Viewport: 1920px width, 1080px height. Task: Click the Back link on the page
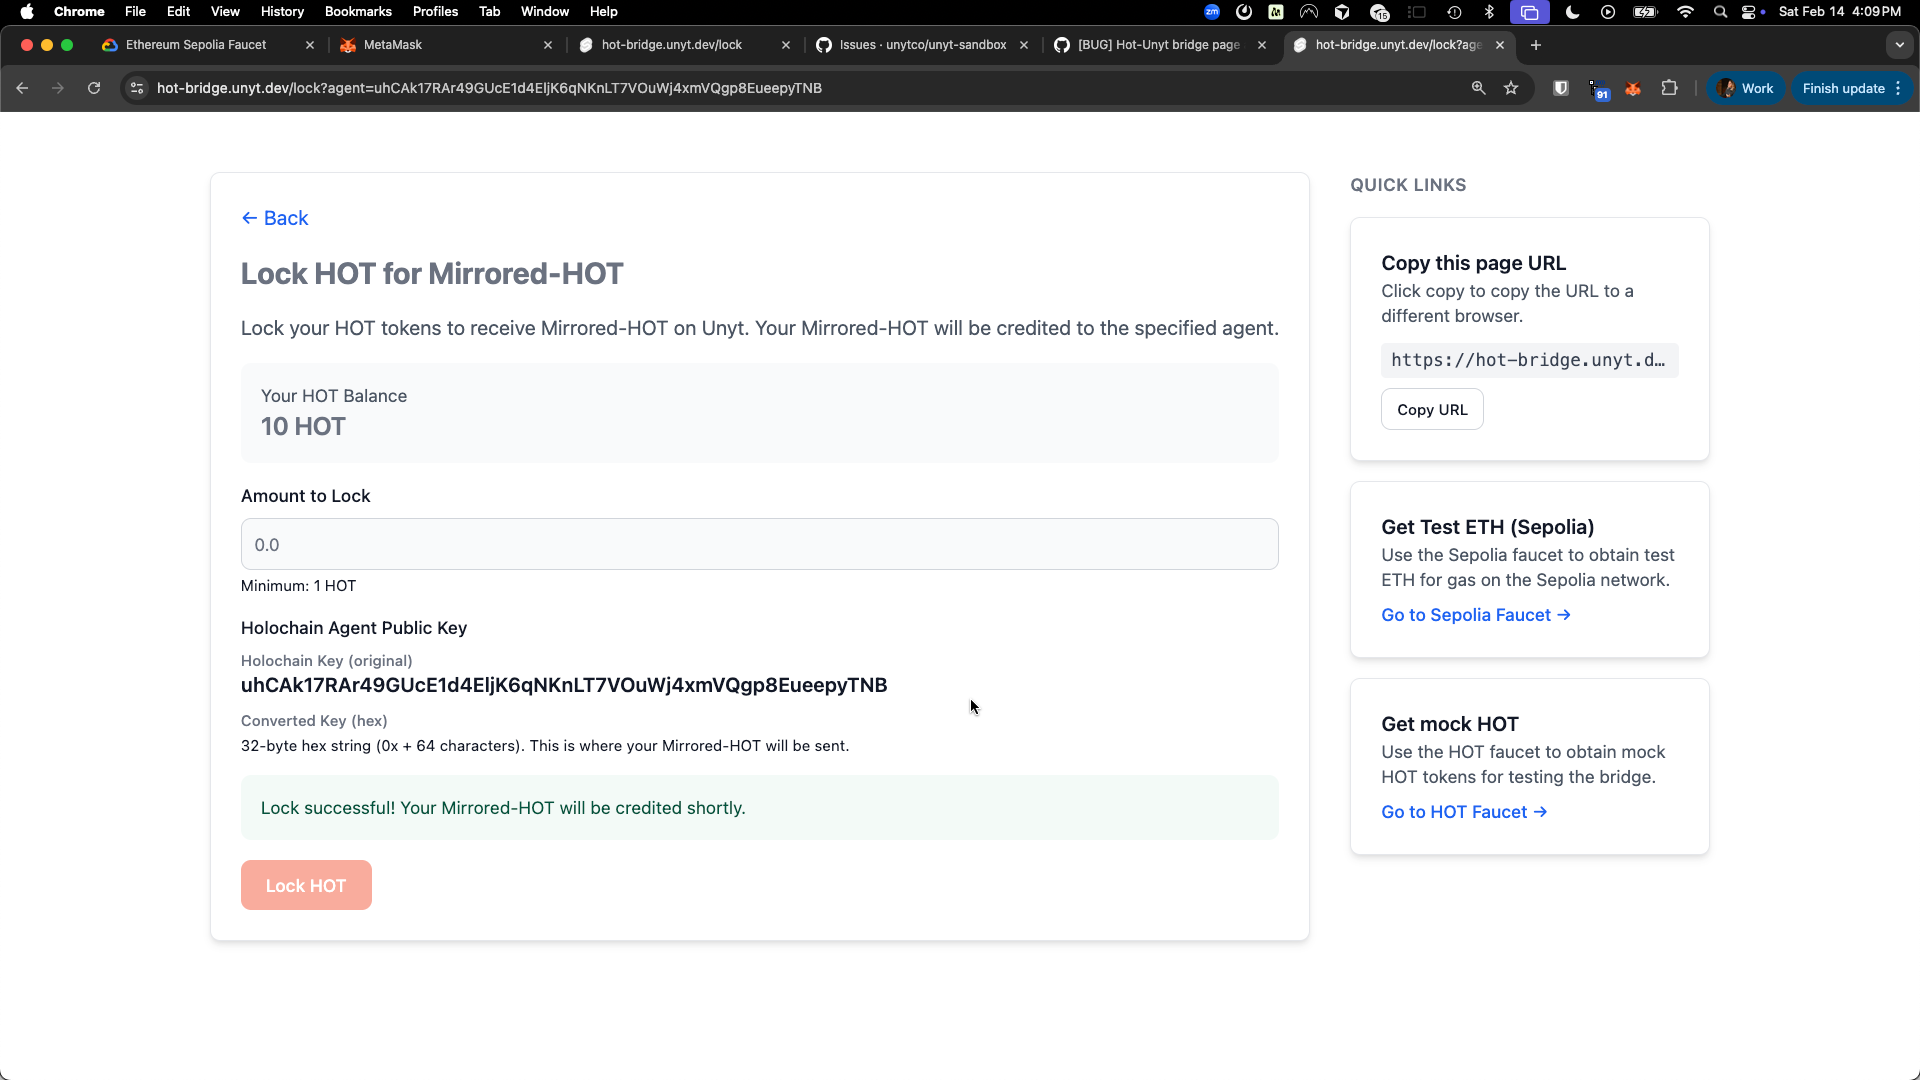pyautogui.click(x=275, y=218)
